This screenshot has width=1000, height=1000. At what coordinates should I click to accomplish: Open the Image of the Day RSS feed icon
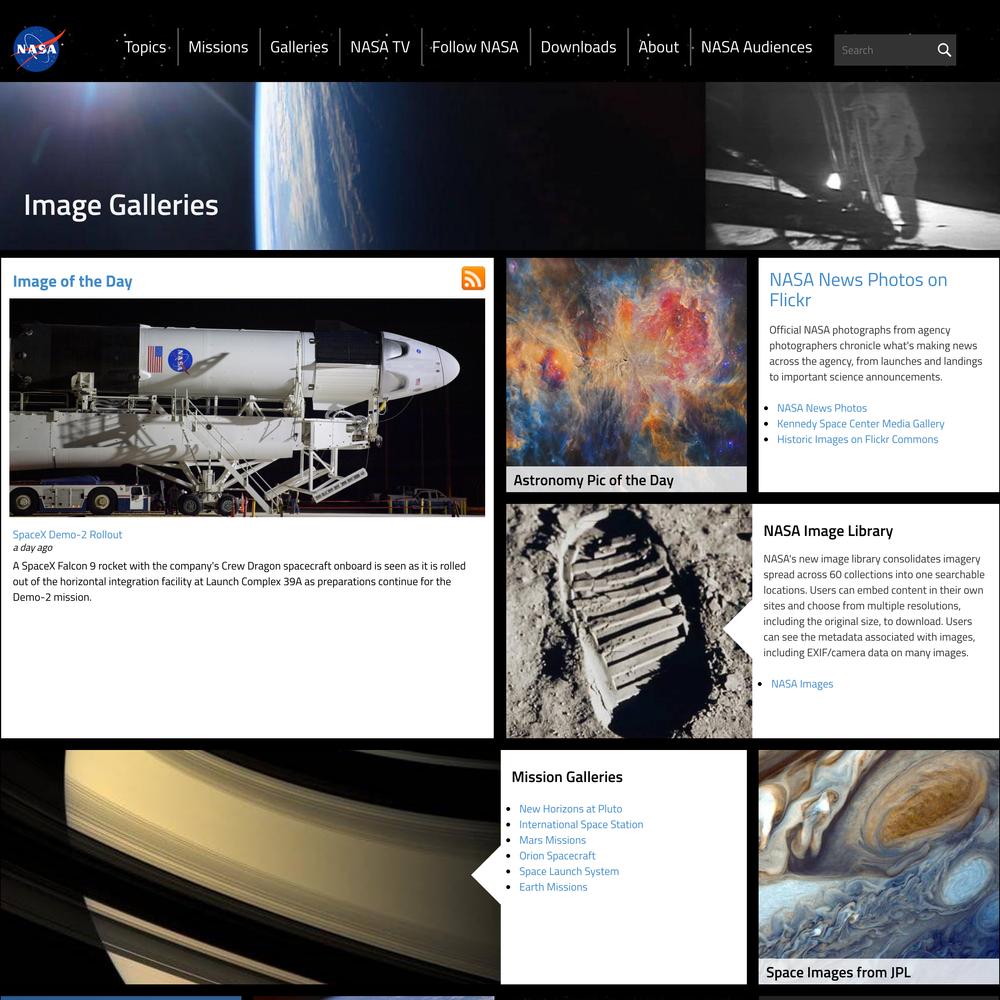tap(473, 279)
